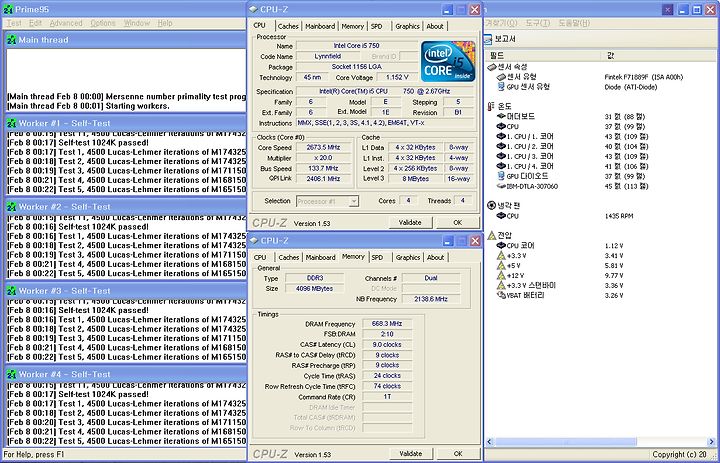Open the Advanced menu in Prime95

pos(66,23)
